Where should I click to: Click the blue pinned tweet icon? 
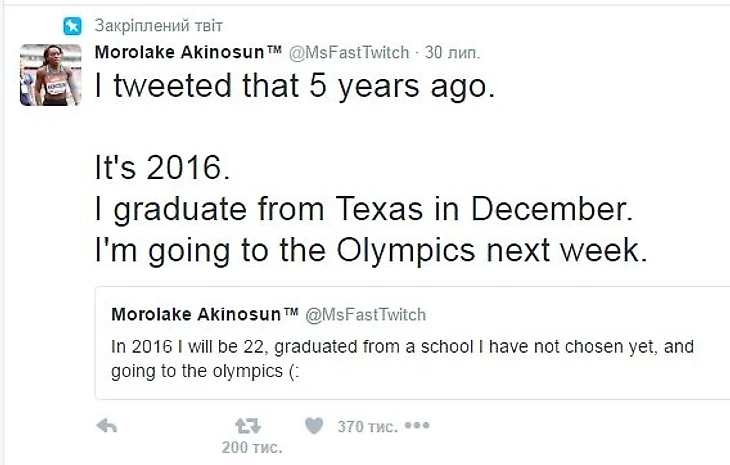click(70, 26)
